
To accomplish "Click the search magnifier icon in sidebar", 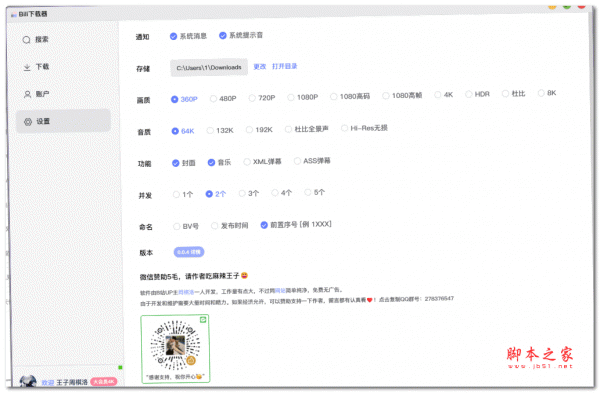I will [26, 40].
